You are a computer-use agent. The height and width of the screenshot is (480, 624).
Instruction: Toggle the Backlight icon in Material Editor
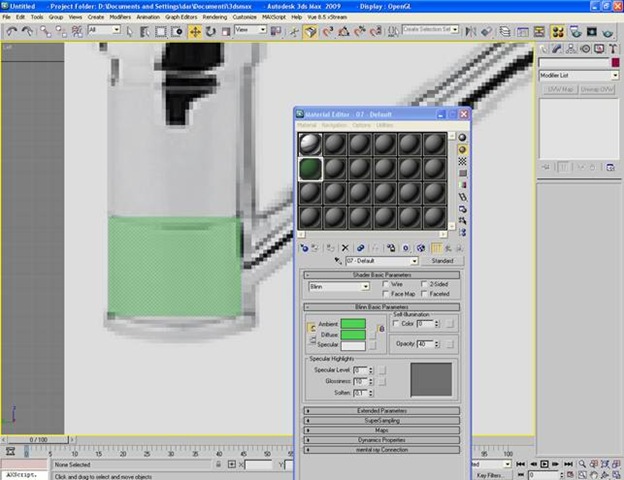tap(462, 149)
